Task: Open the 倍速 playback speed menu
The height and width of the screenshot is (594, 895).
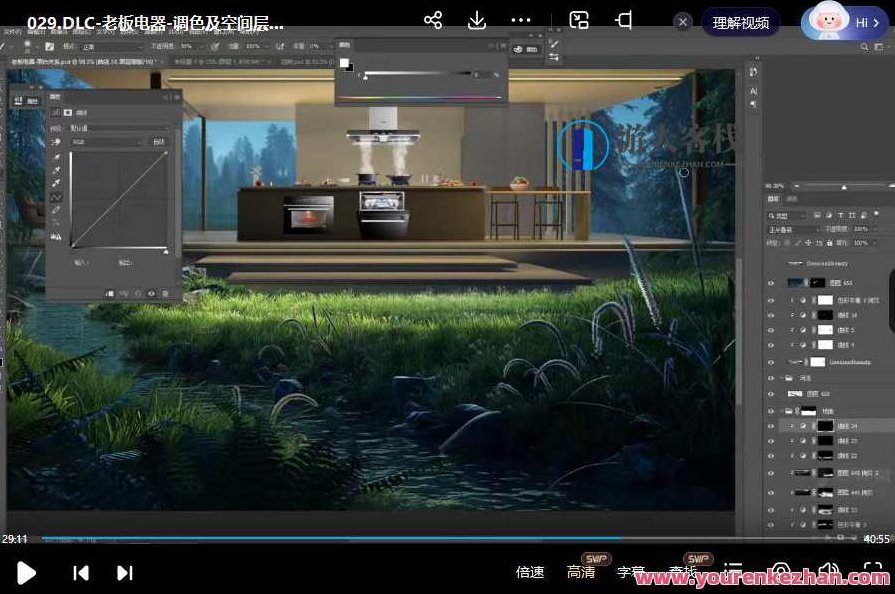Action: point(530,573)
